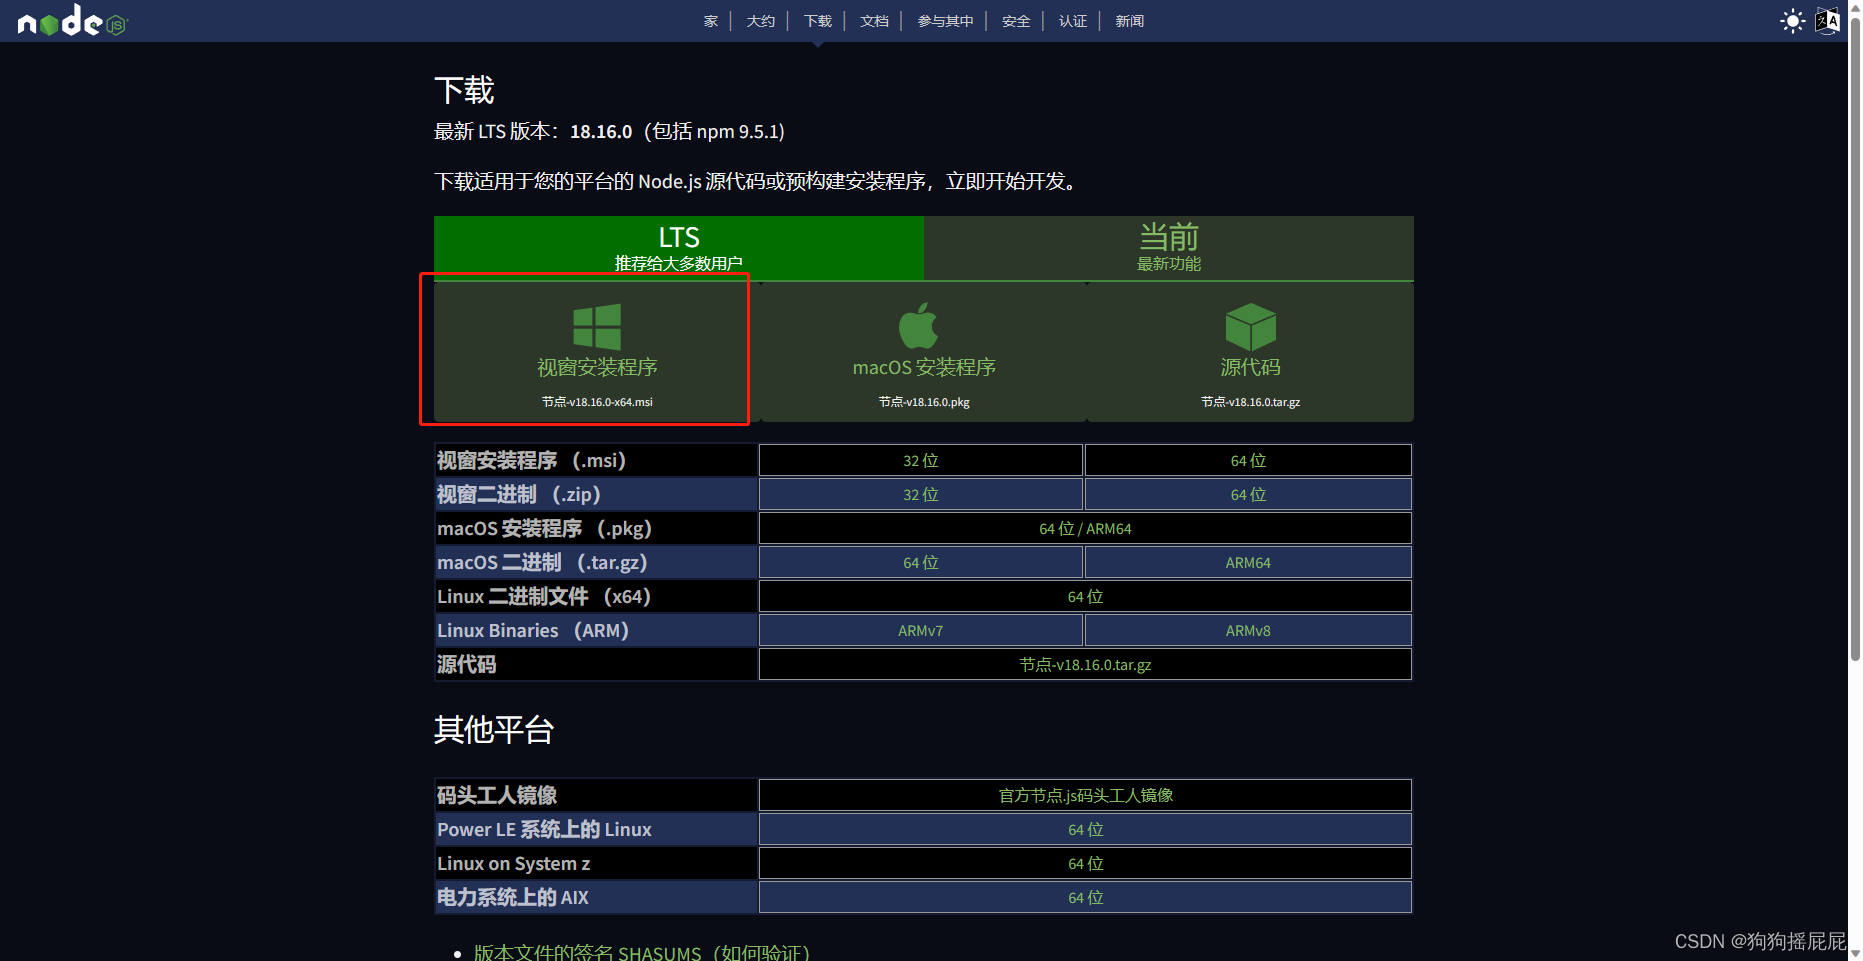Click 64 位 in the .msi row
This screenshot has height=961, width=1863.
pyautogui.click(x=1248, y=460)
